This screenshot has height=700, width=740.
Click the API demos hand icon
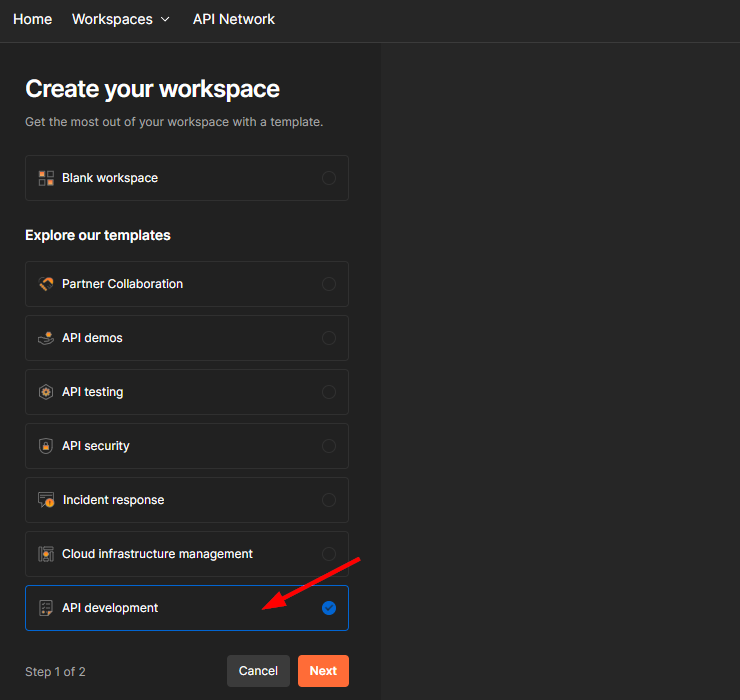tap(46, 338)
